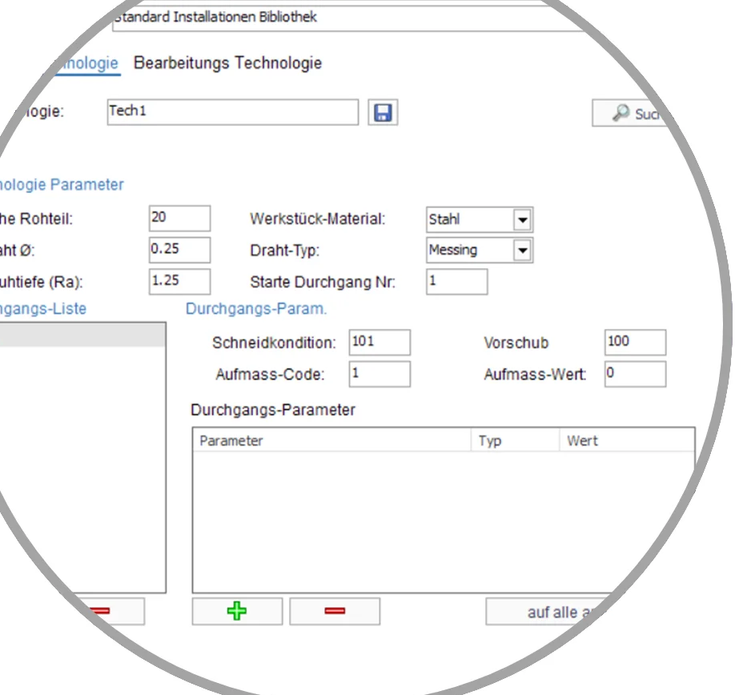Click the Vorschub field with 100

tap(635, 342)
